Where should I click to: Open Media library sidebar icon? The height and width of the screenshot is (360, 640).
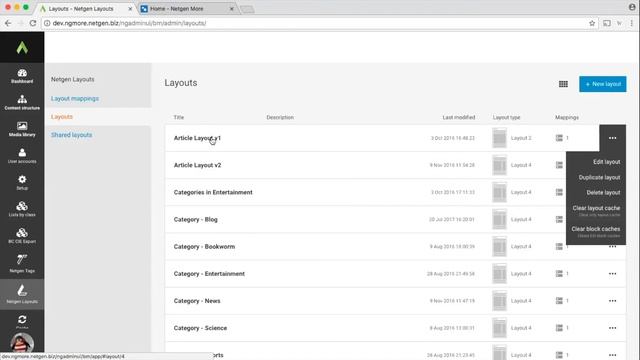point(22,129)
